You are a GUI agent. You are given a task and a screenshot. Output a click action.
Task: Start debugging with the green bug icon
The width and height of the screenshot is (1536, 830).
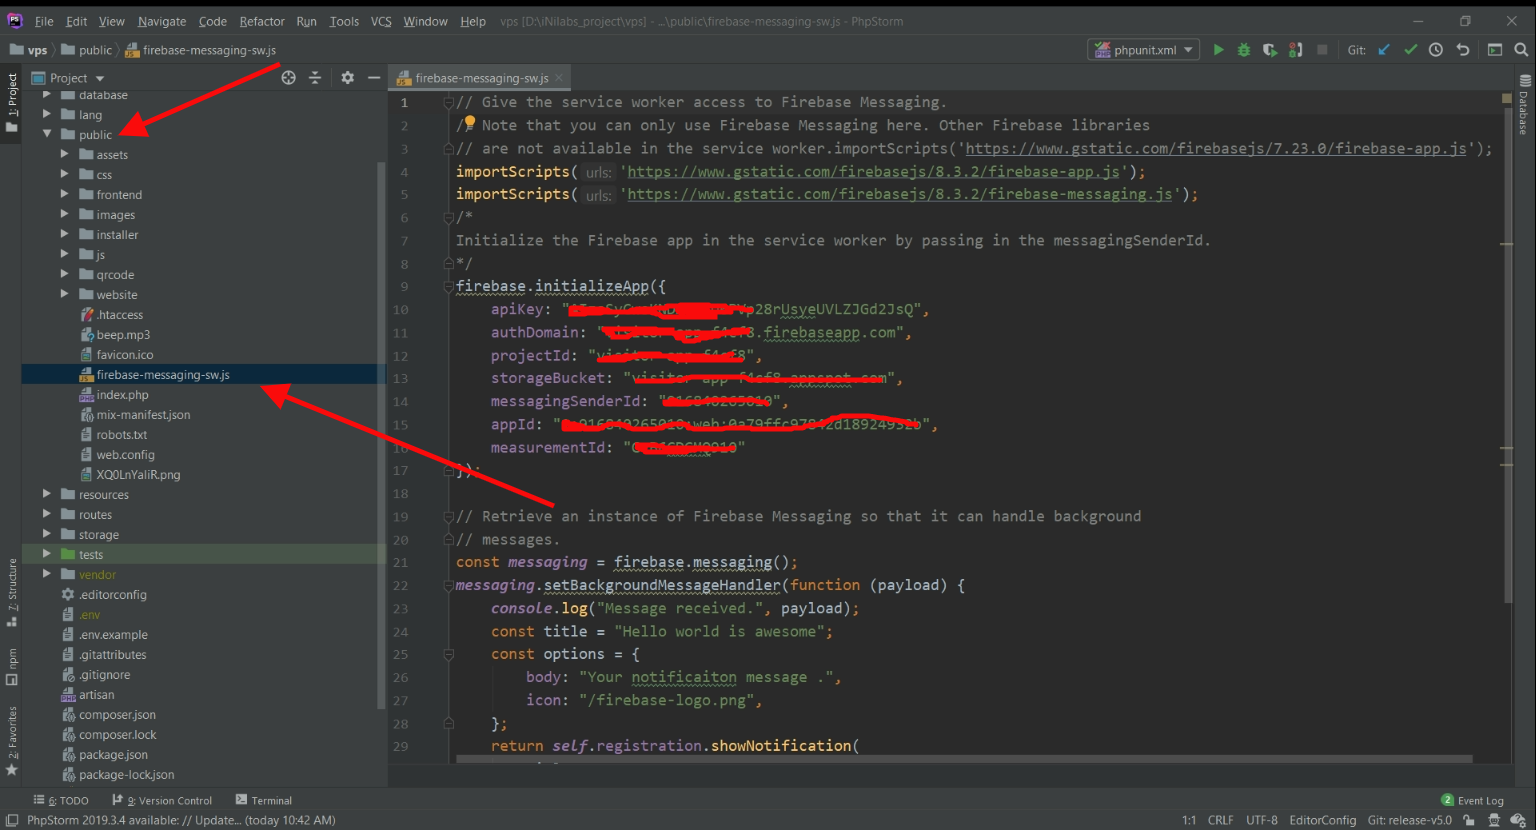click(x=1244, y=50)
